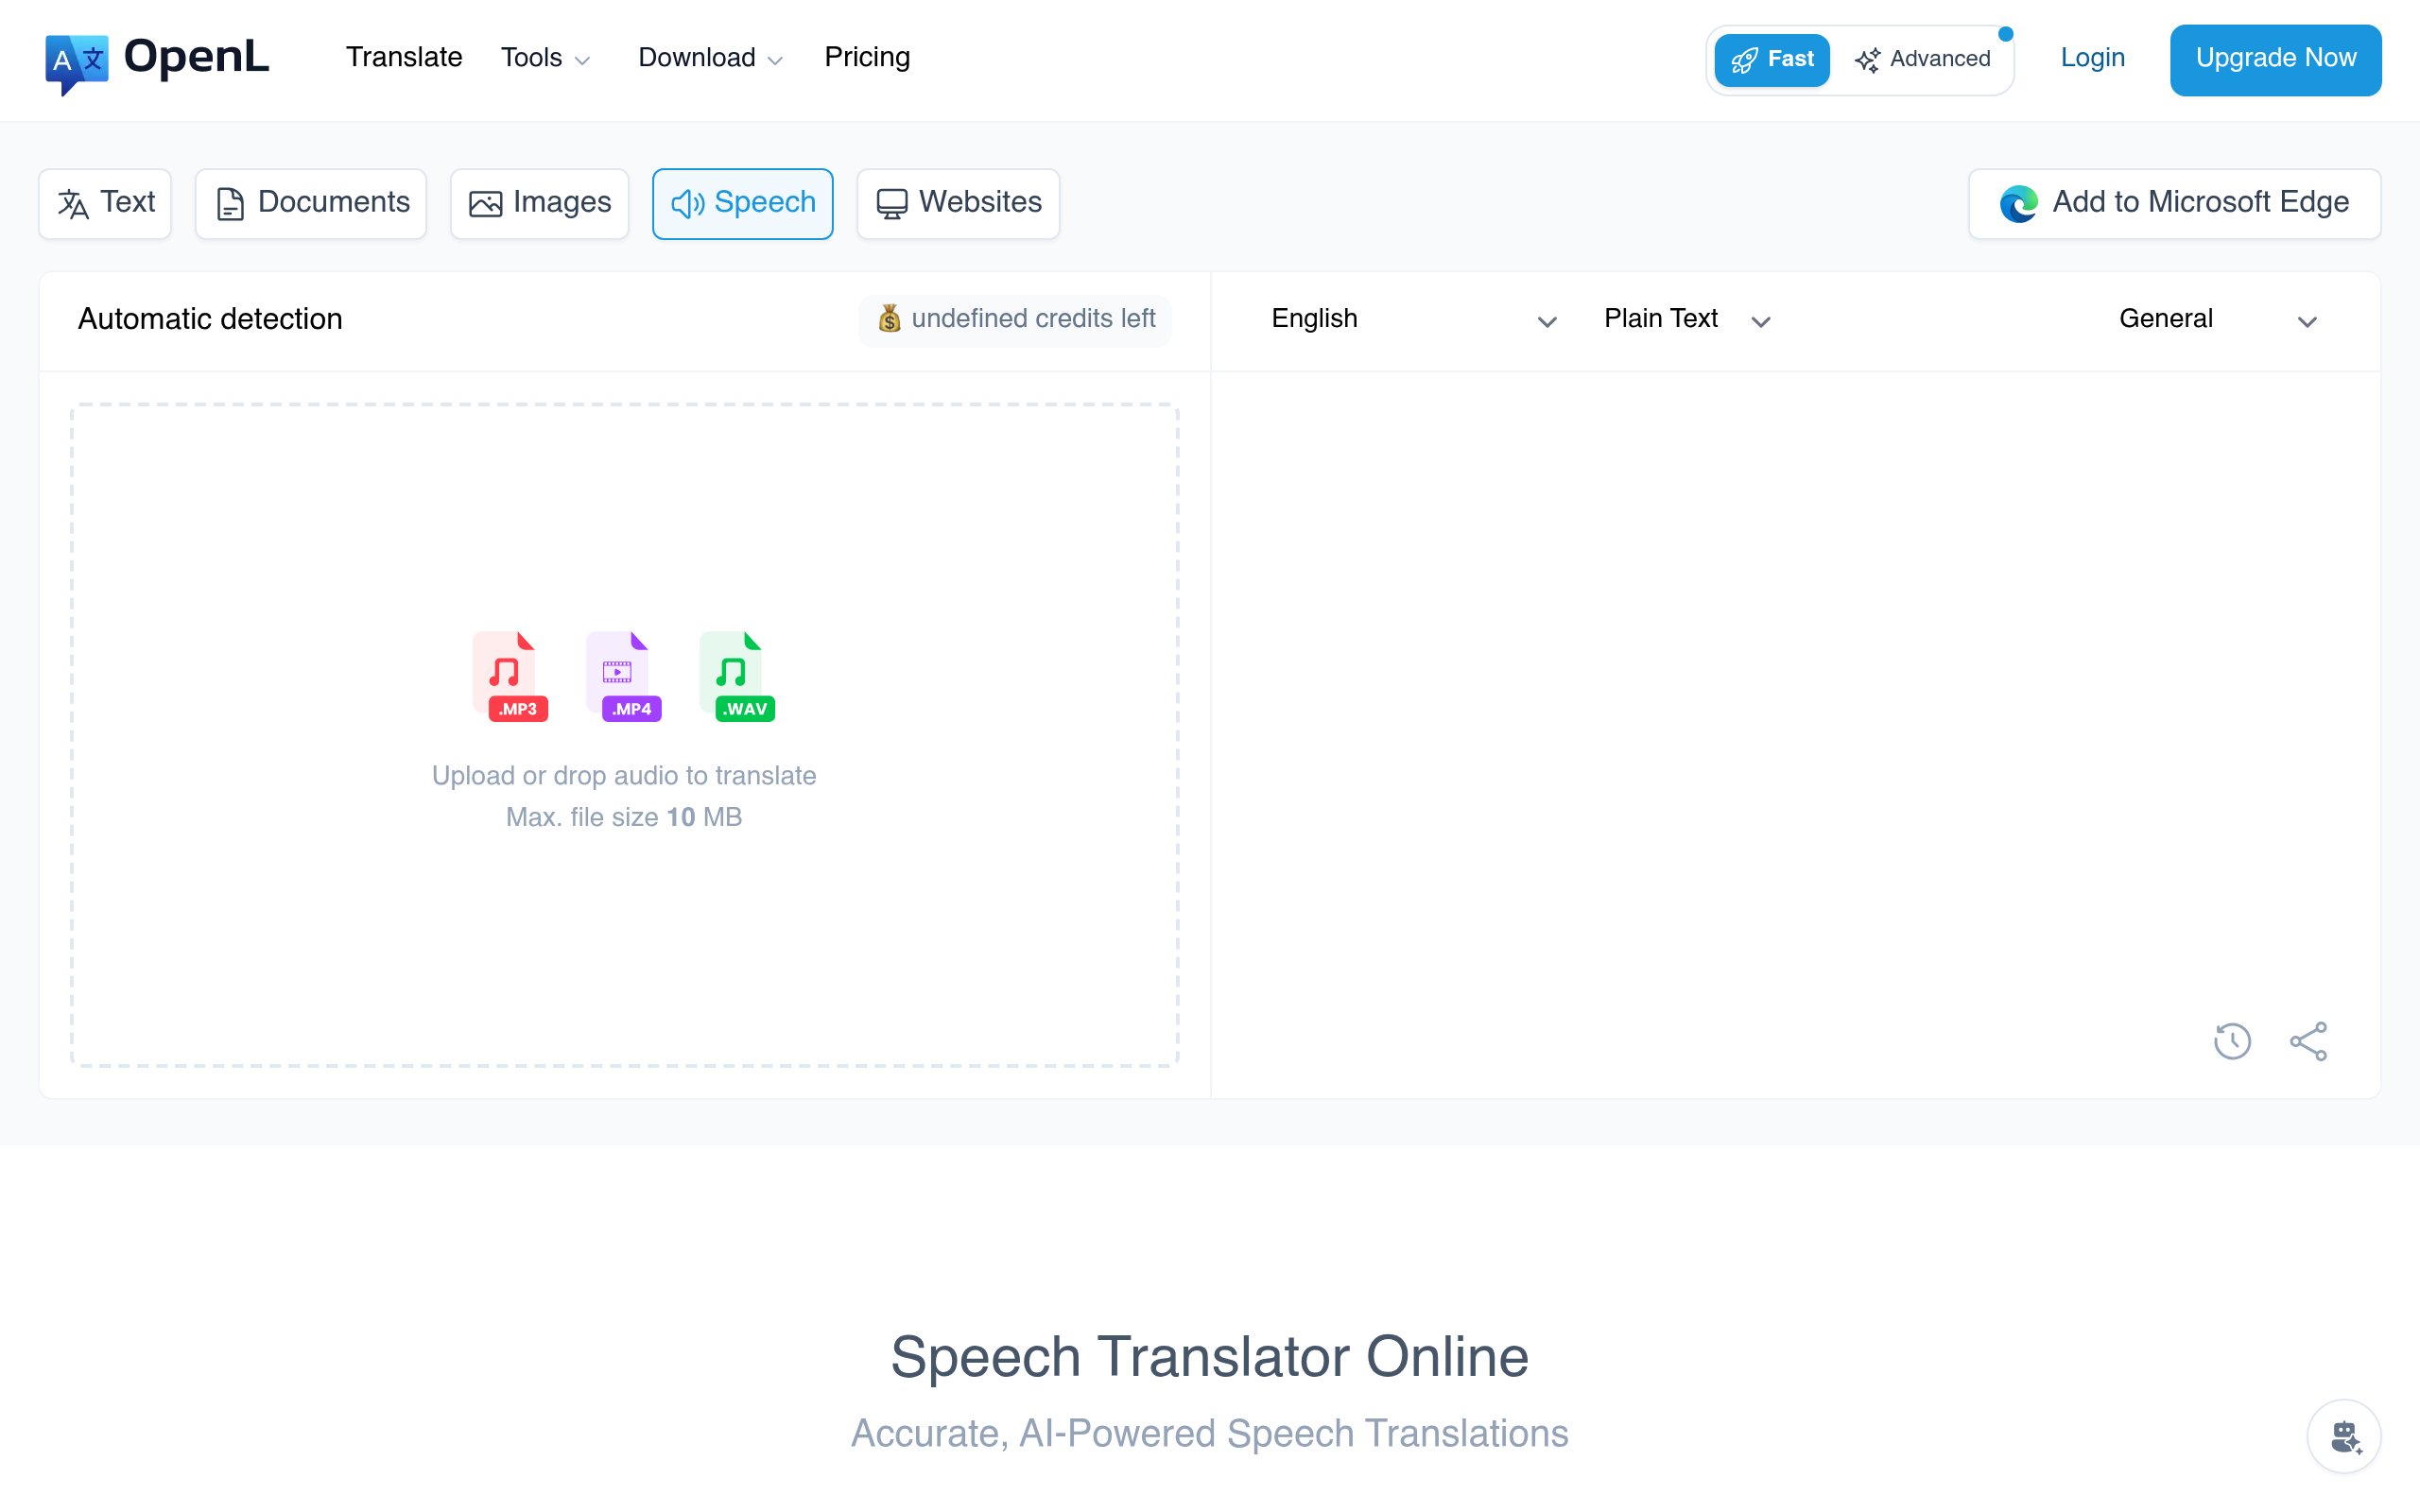
Task: Click the Upgrade Now button
Action: click(2274, 59)
